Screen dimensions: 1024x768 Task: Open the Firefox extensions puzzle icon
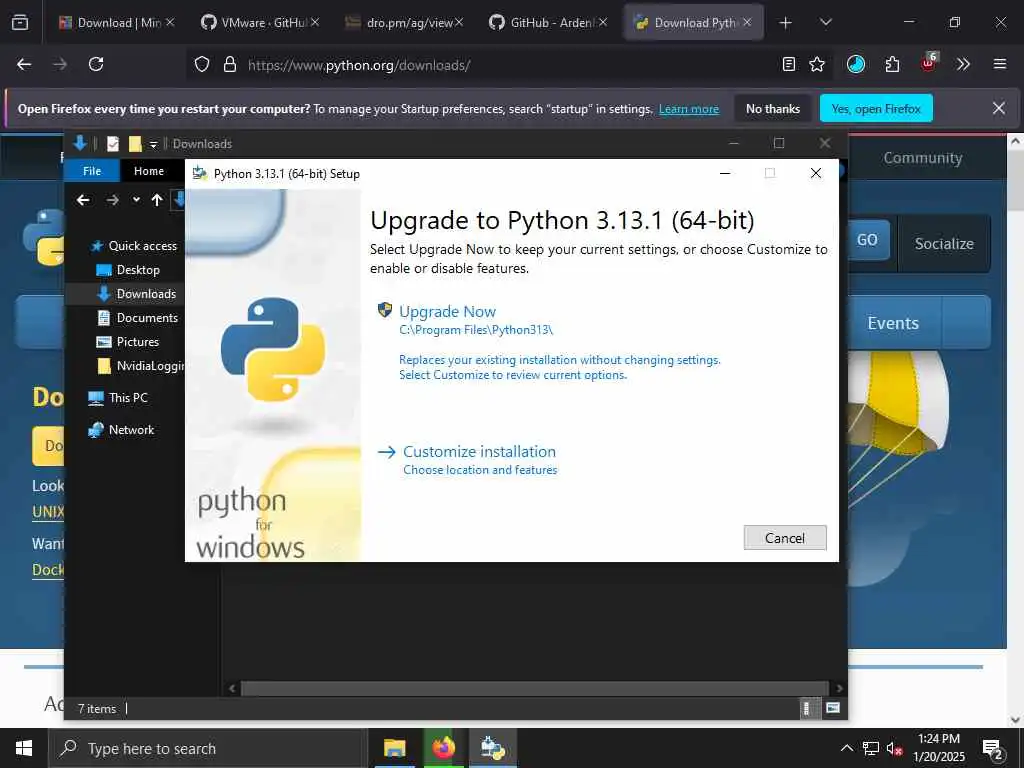click(892, 64)
